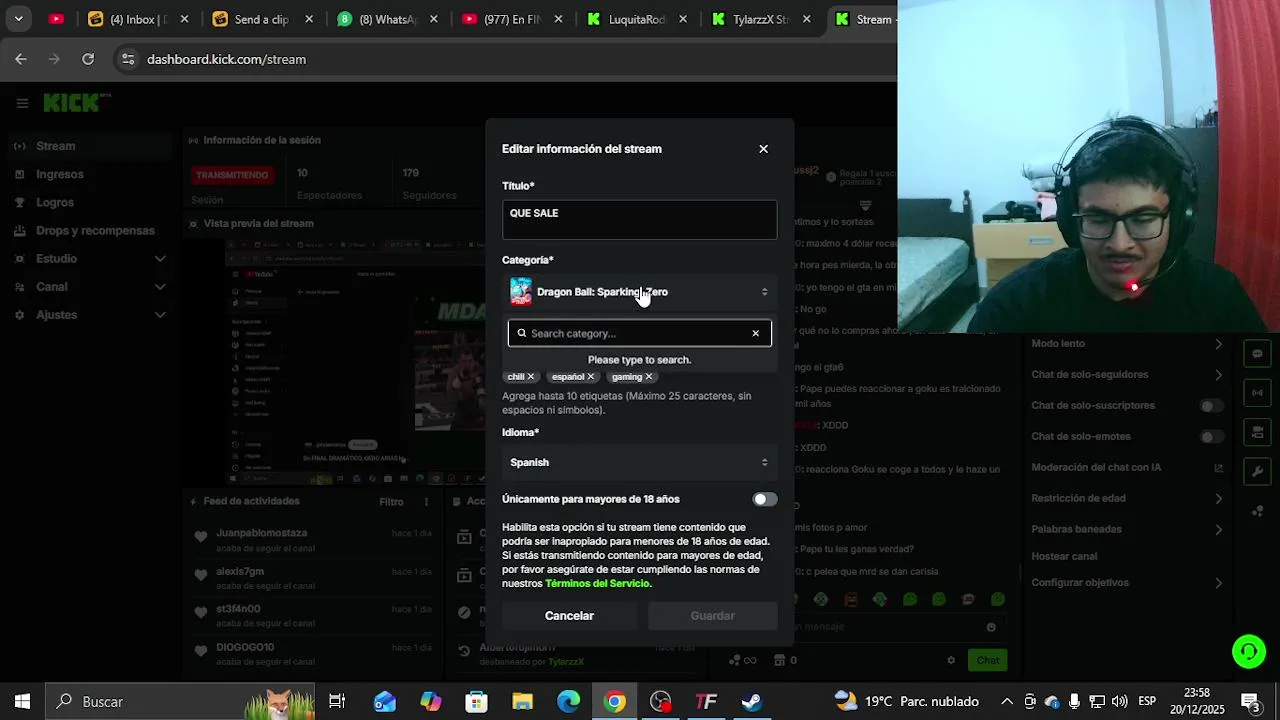Image resolution: width=1280 pixels, height=720 pixels.
Task: Click the Windows Buscar search box
Action: pyautogui.click(x=182, y=702)
